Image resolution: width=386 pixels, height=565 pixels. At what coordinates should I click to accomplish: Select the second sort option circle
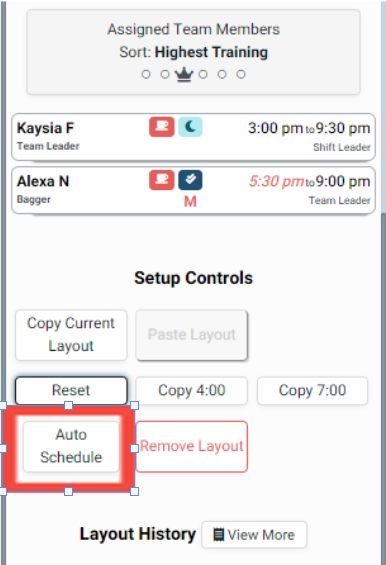click(x=165, y=74)
